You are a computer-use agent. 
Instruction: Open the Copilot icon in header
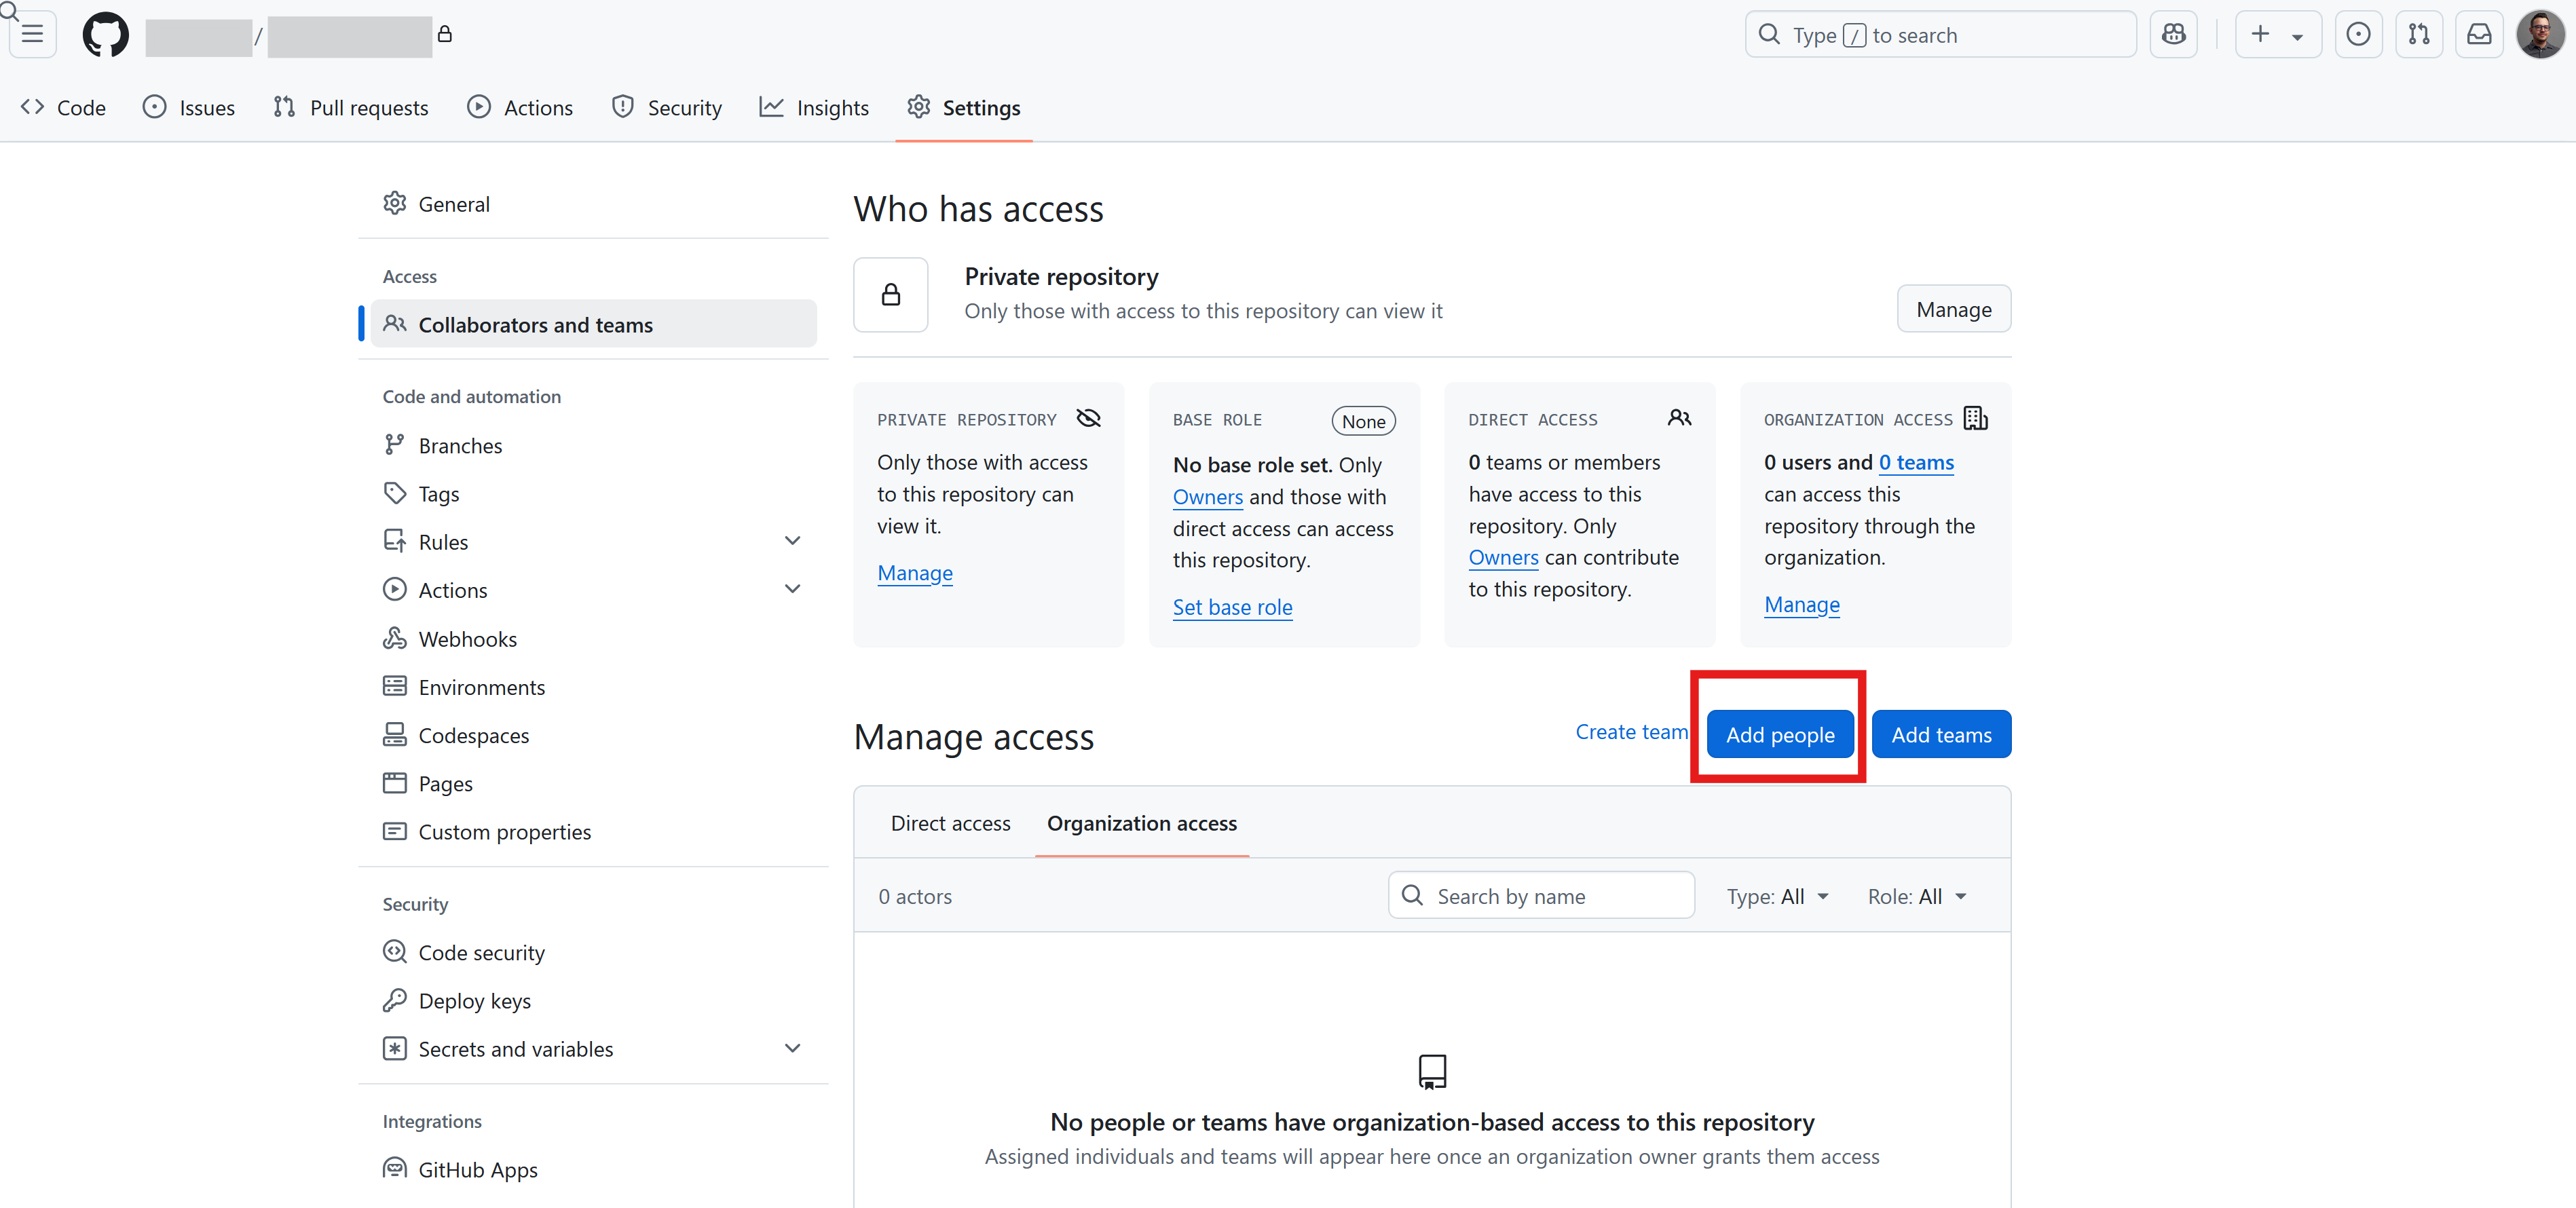point(2173,35)
